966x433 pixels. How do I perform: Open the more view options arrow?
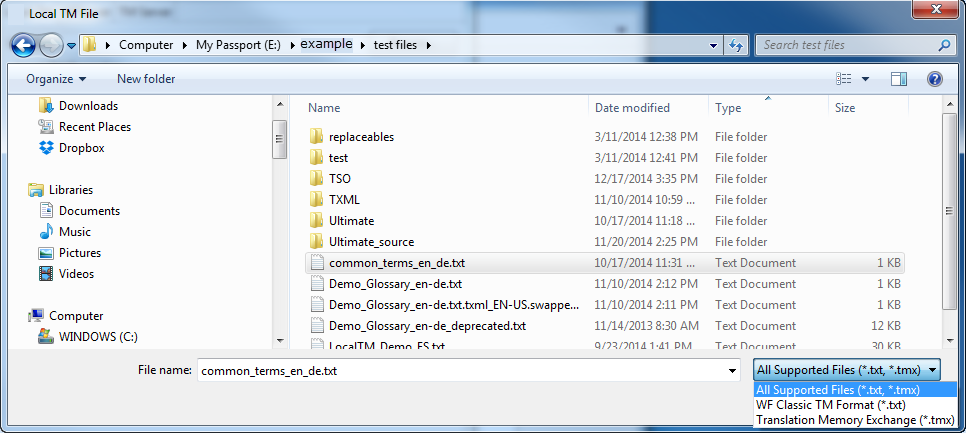point(865,79)
